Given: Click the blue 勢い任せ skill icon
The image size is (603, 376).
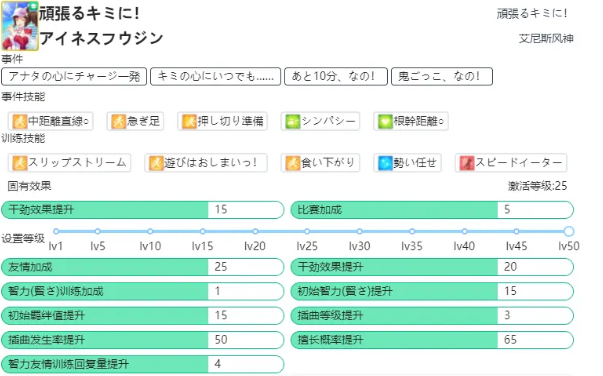Looking at the screenshot, I should point(385,163).
